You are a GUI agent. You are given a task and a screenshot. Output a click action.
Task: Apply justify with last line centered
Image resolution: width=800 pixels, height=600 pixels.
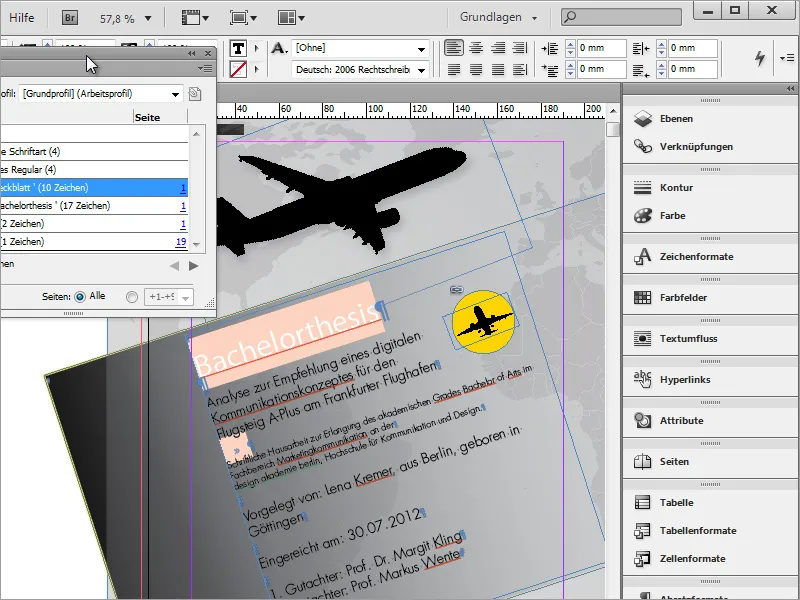tap(476, 69)
